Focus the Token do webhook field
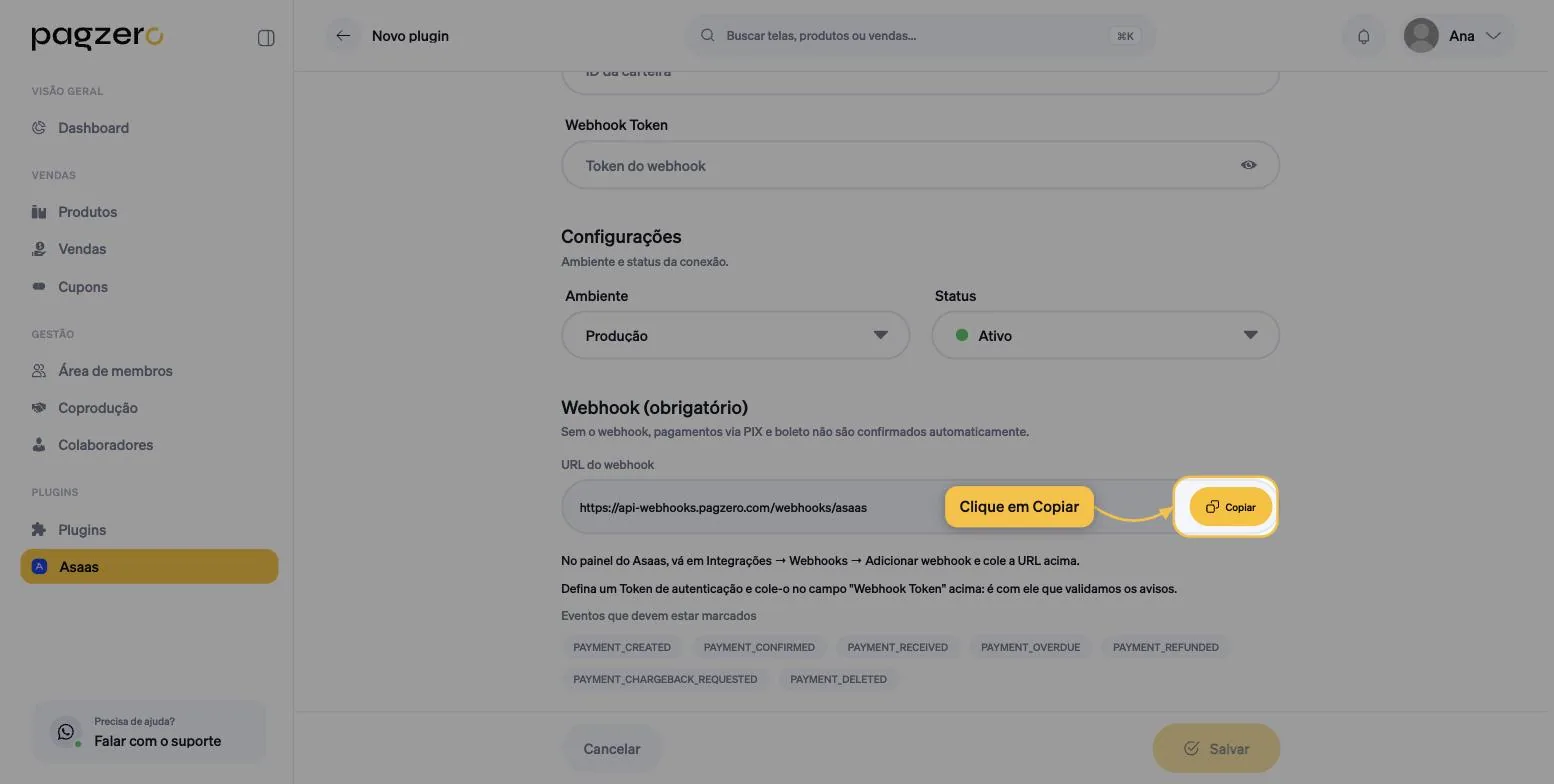 tap(920, 165)
